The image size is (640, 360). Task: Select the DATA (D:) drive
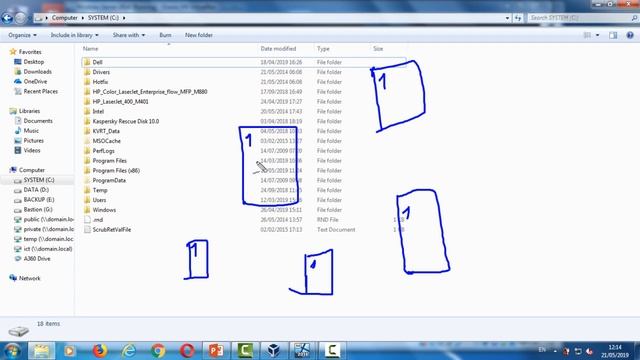tap(31, 190)
